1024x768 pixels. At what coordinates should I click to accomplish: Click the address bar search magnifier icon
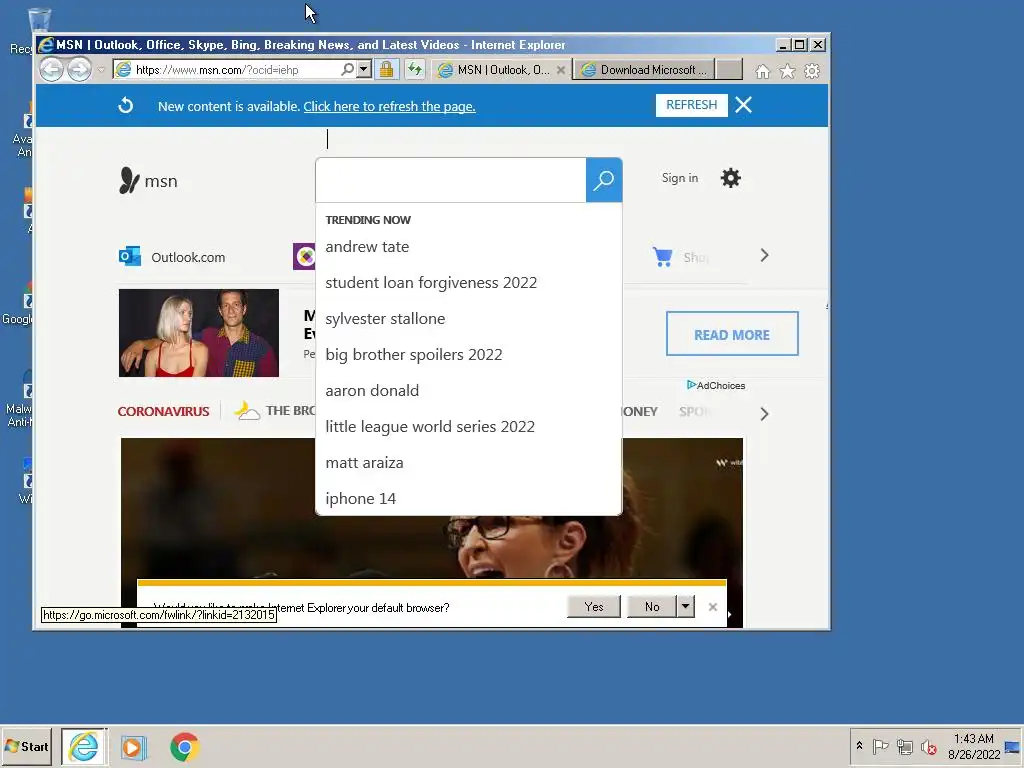(x=347, y=69)
